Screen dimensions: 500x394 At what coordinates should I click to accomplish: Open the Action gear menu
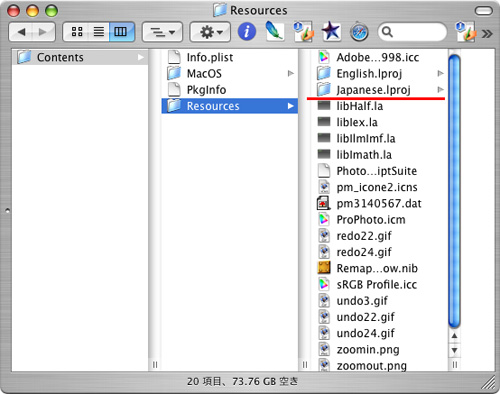click(x=210, y=32)
